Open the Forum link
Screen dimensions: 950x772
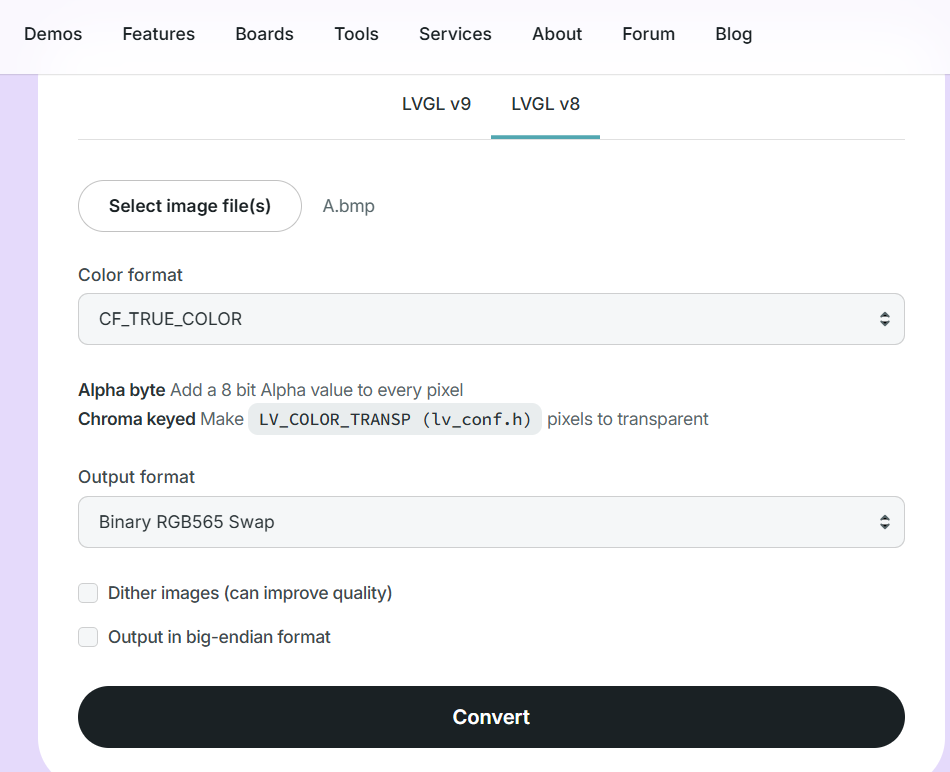648,34
